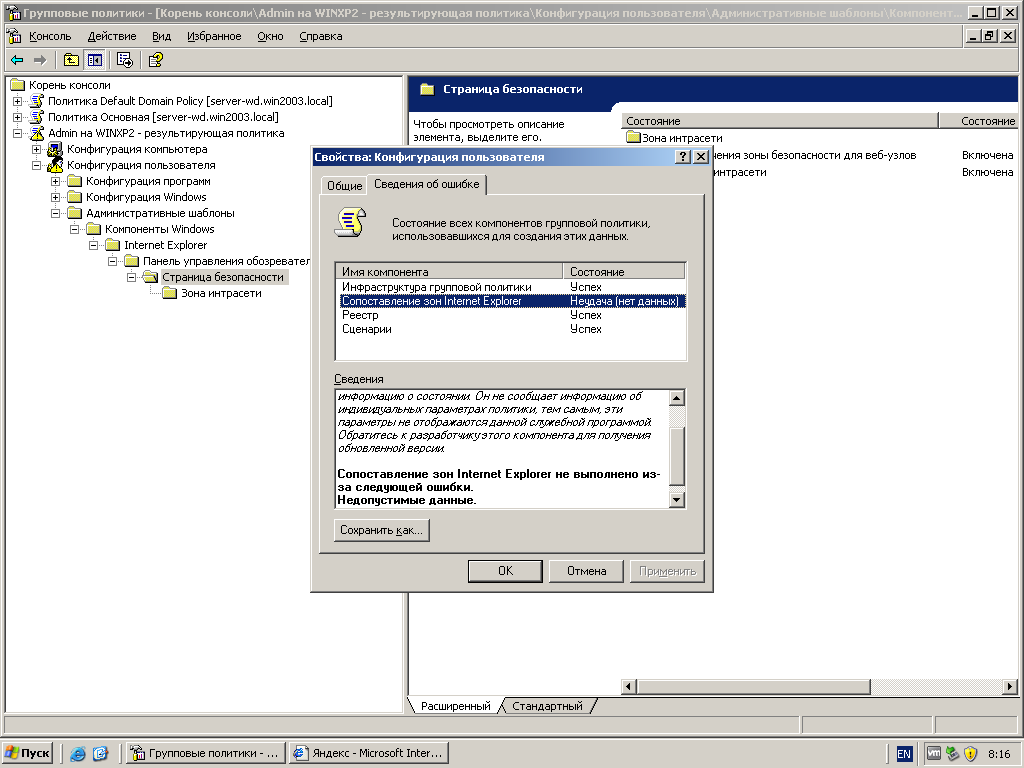Click the right pane scroll right arrow
The width and height of the screenshot is (1024, 768).
pos(1010,686)
